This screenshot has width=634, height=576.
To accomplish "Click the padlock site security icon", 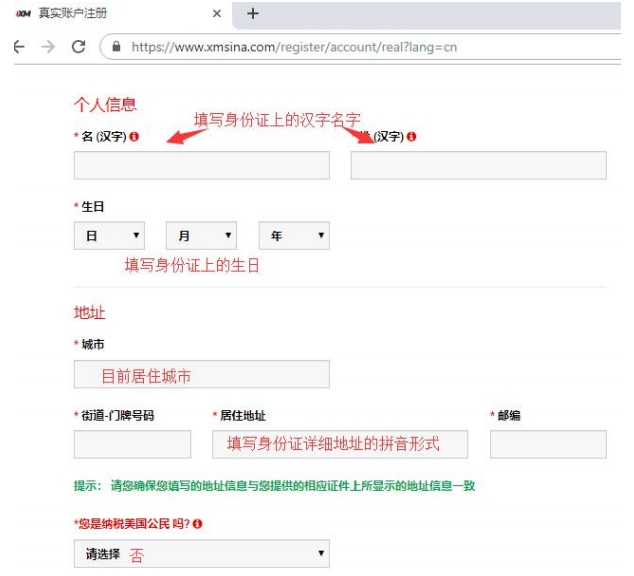I will point(118,47).
